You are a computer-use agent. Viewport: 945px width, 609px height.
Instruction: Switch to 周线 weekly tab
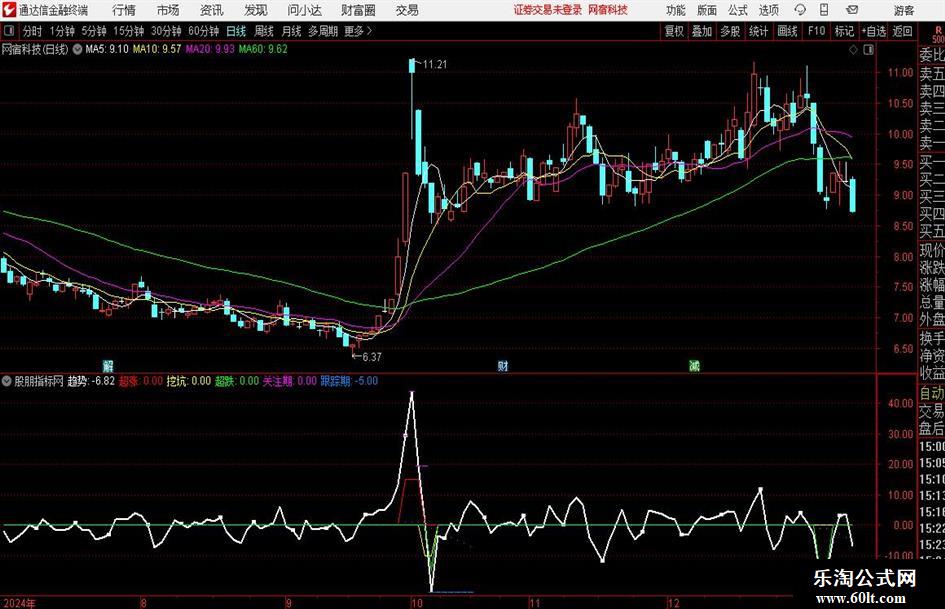click(264, 31)
